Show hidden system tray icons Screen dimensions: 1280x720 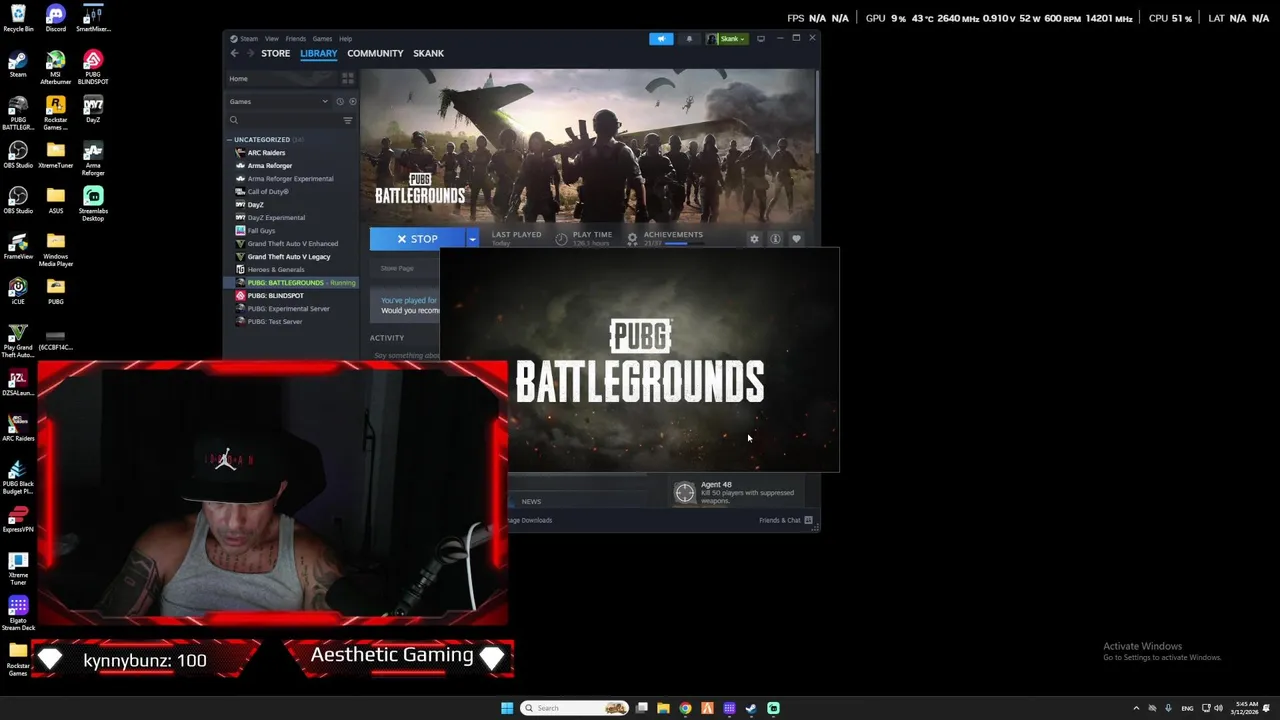pos(1136,708)
